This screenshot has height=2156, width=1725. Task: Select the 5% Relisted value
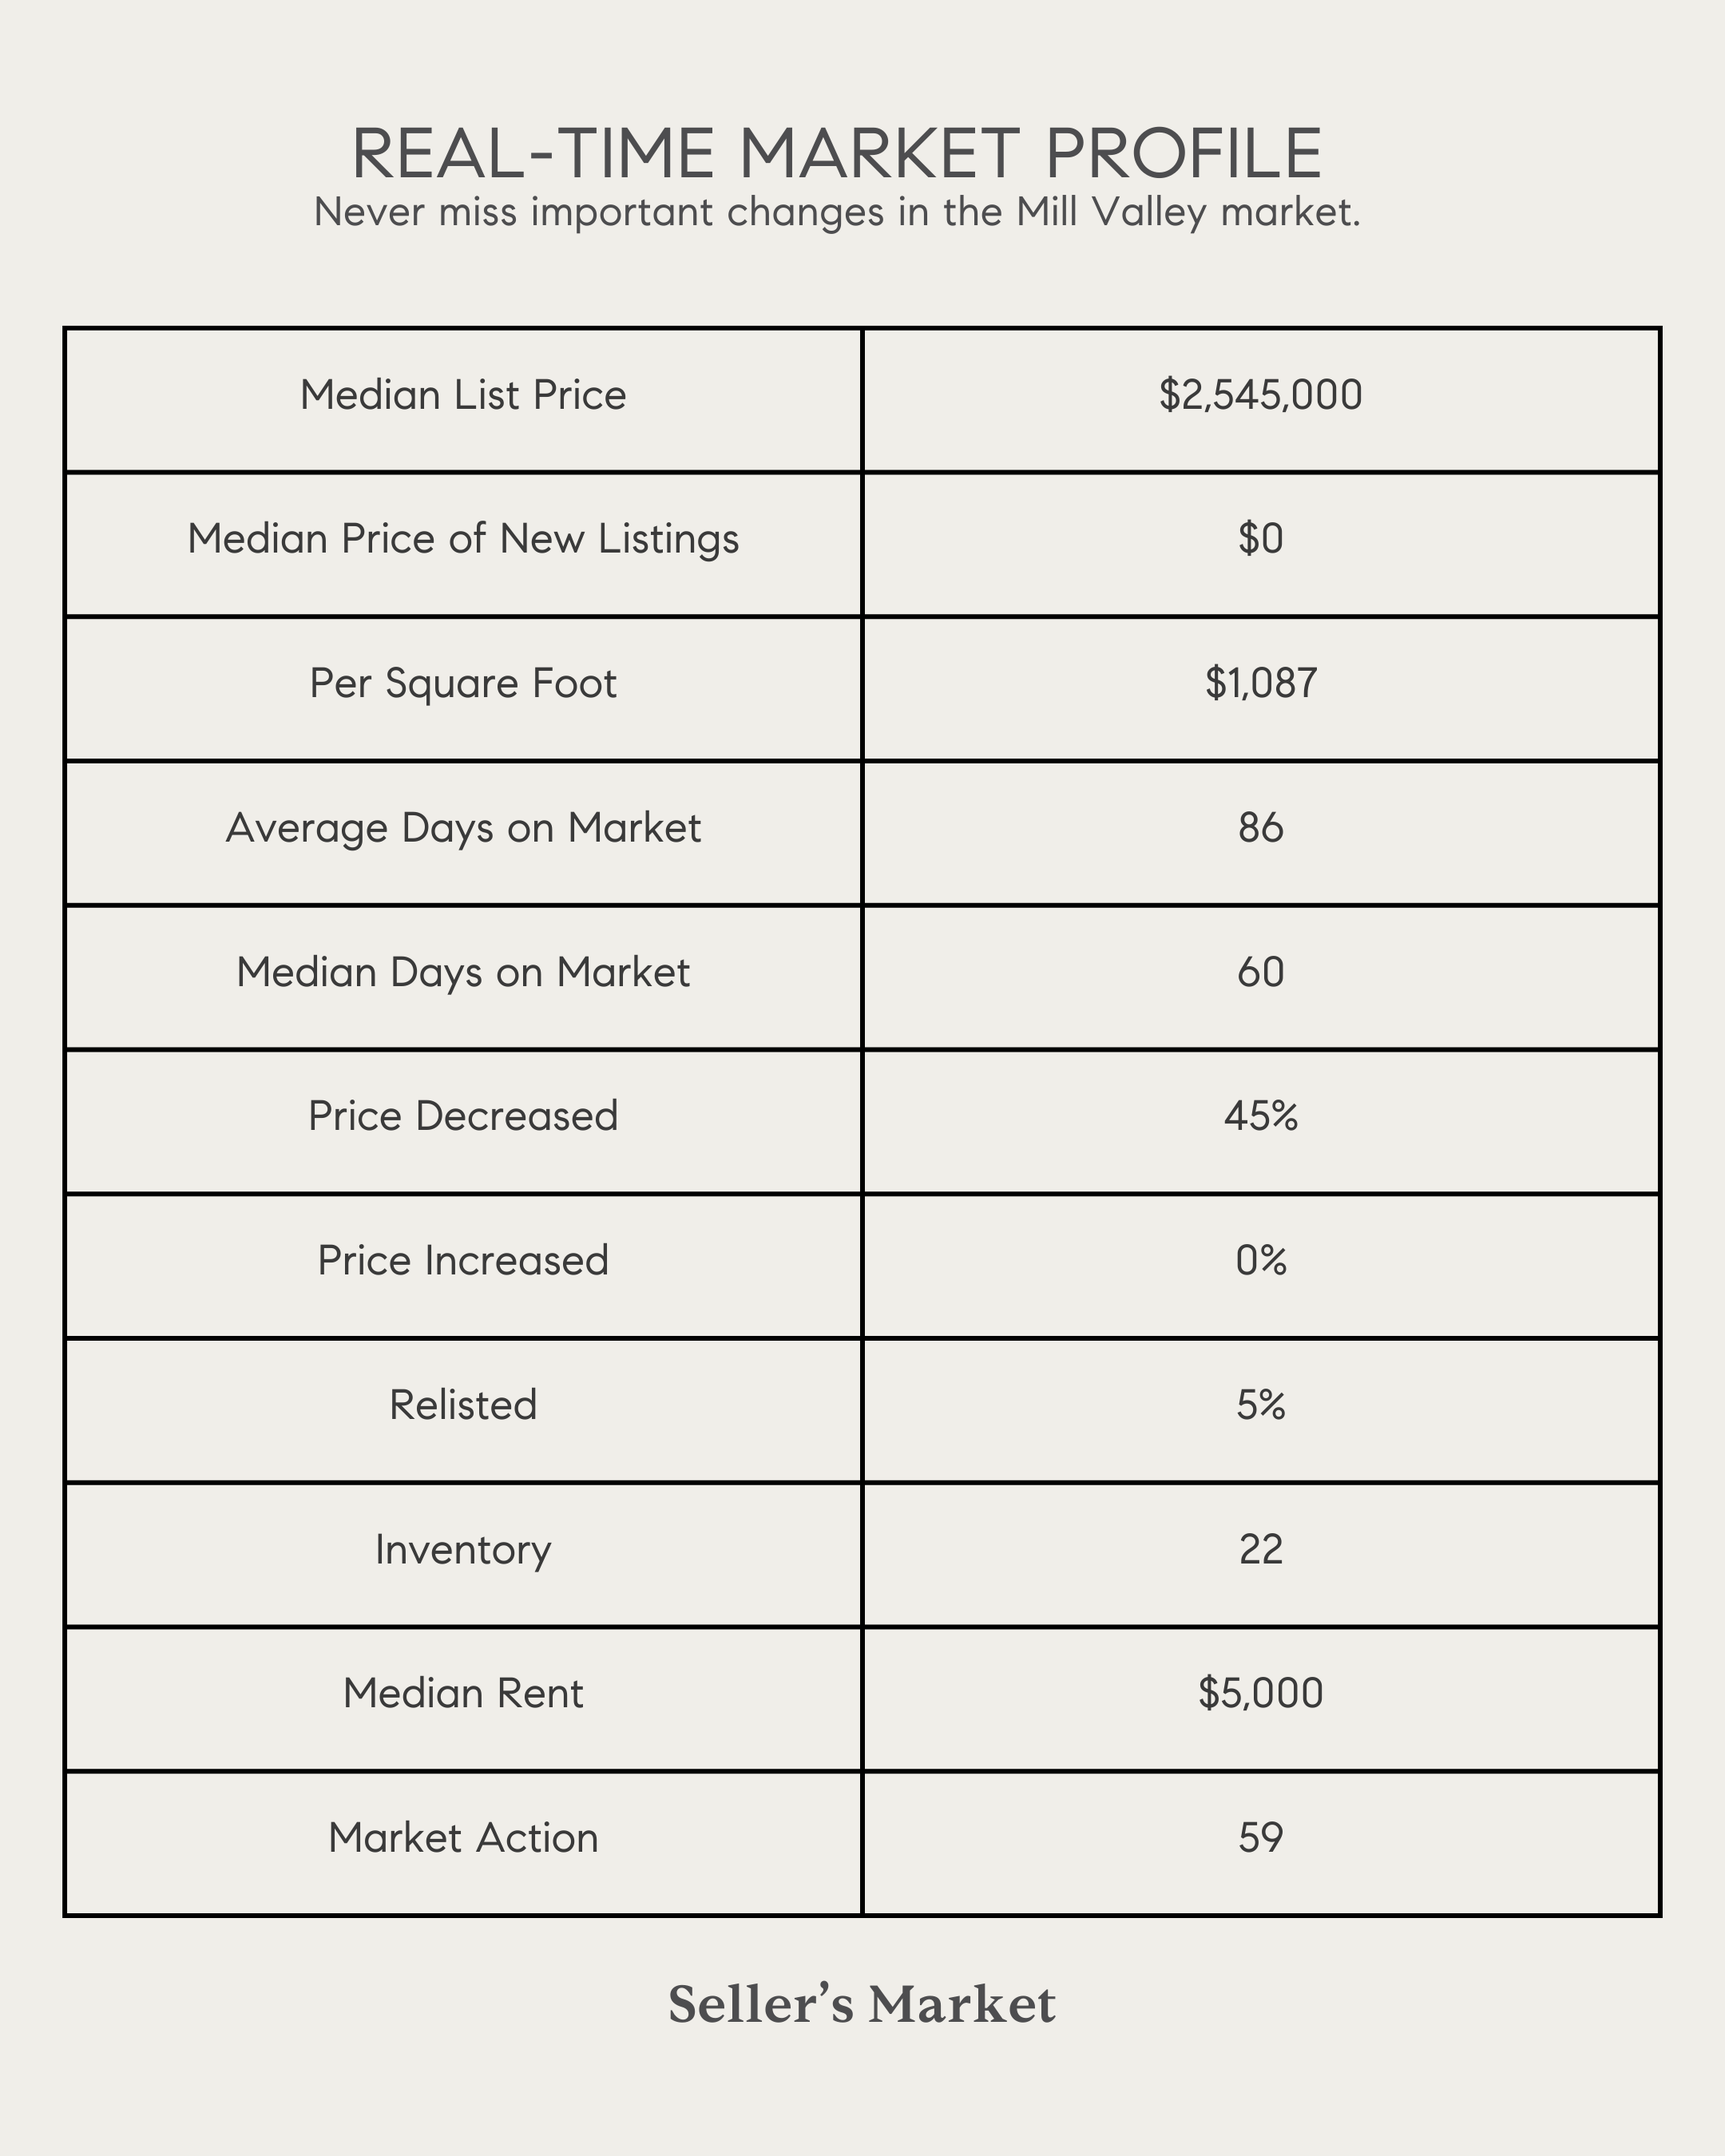[x=1260, y=1405]
